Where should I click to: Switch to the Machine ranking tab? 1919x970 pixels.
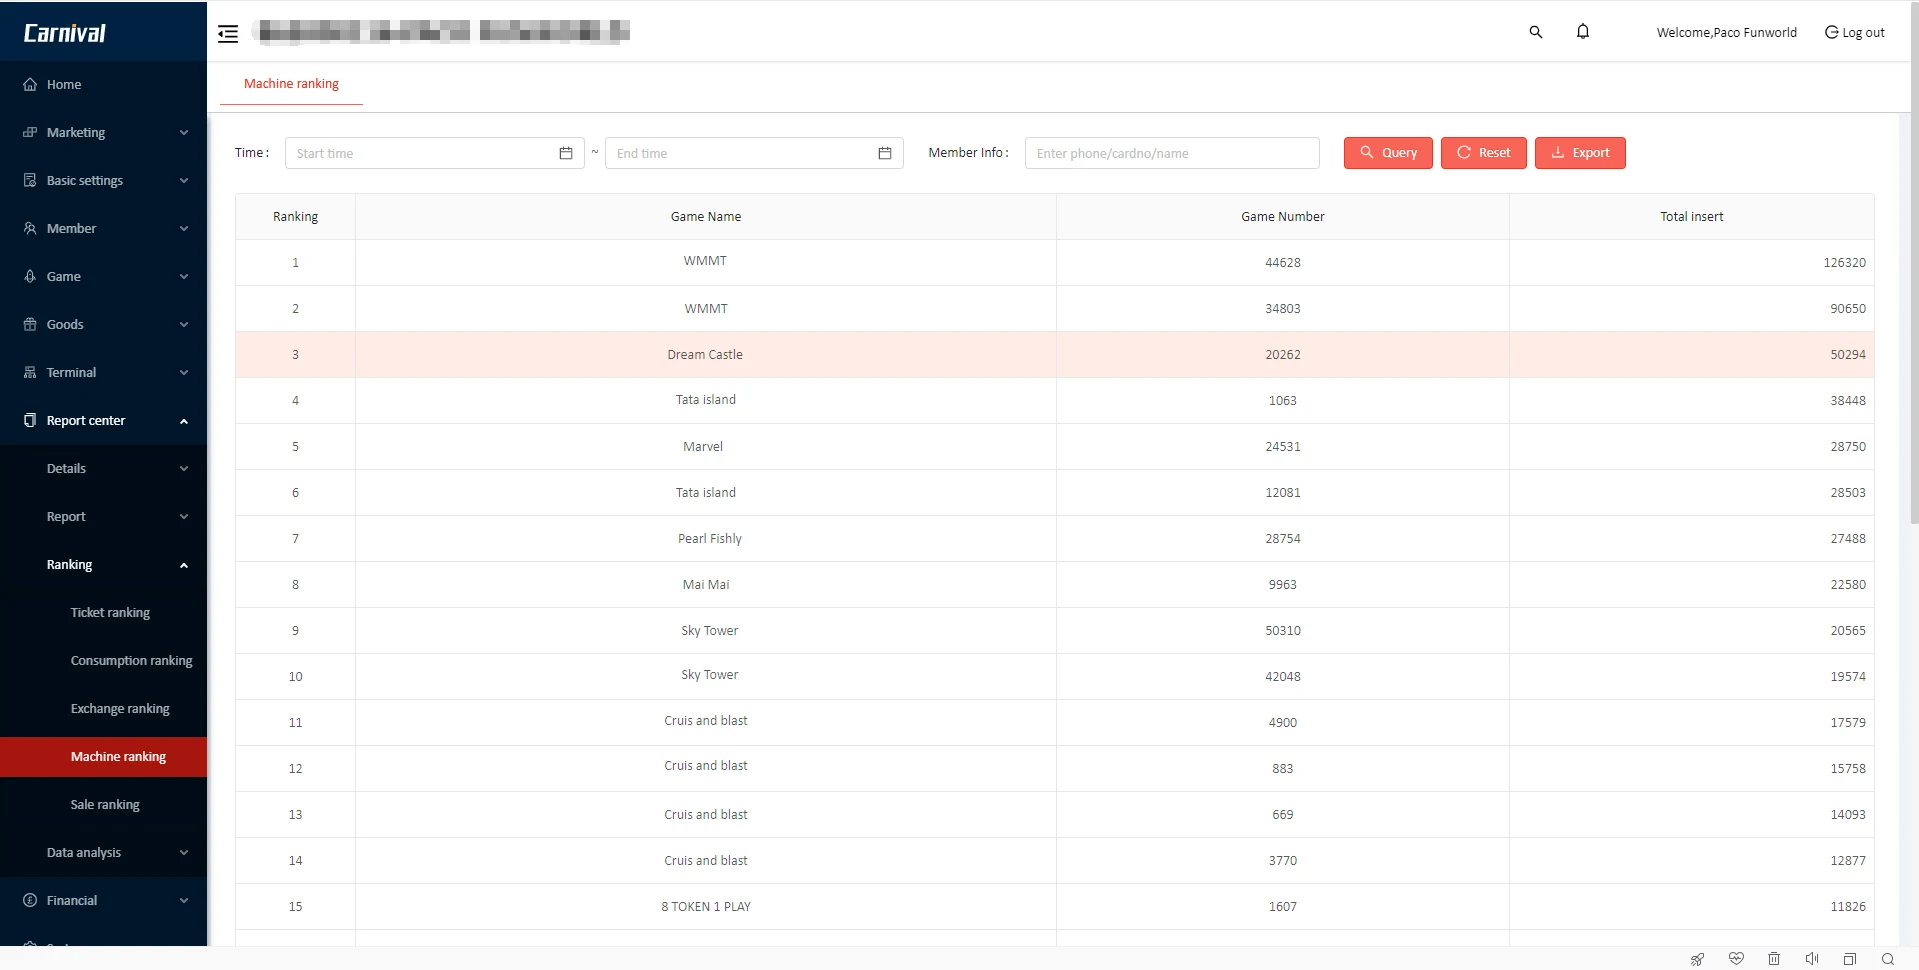coord(291,83)
